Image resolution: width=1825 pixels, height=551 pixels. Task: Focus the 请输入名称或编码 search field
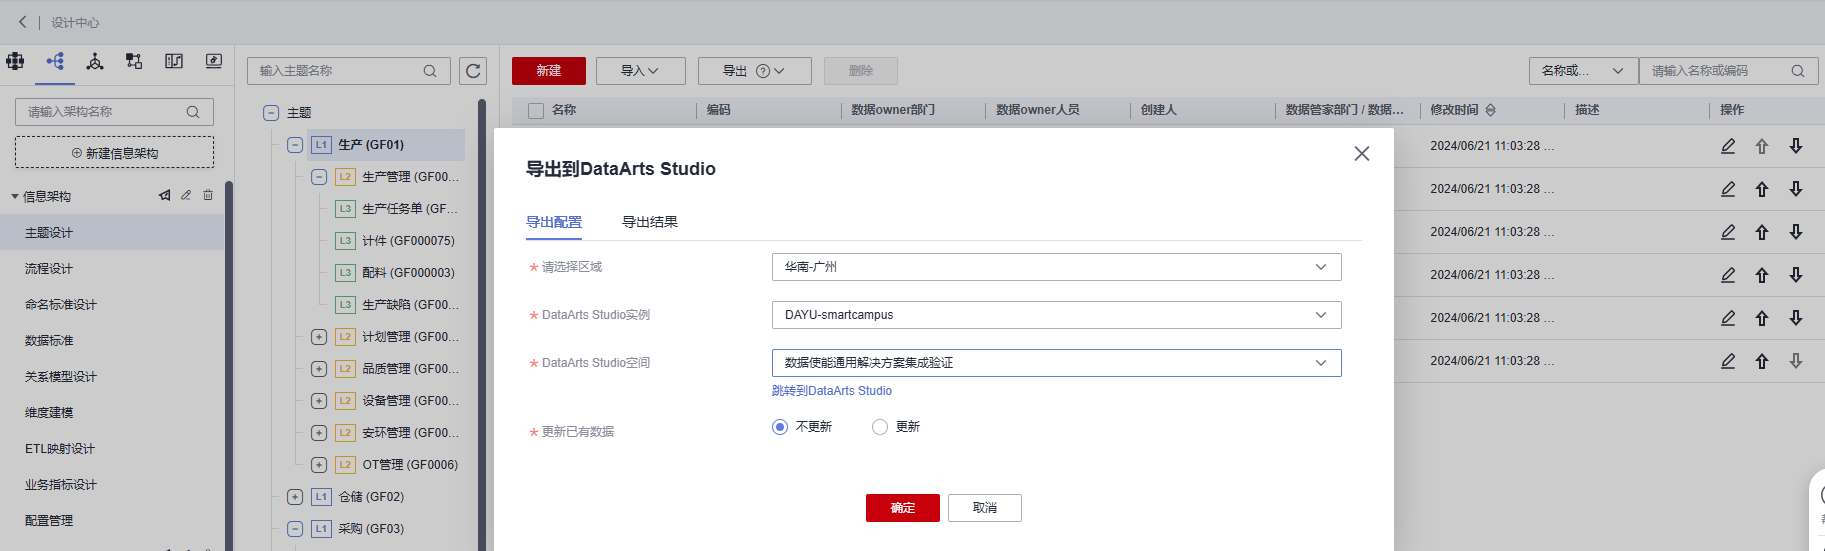tap(1728, 71)
